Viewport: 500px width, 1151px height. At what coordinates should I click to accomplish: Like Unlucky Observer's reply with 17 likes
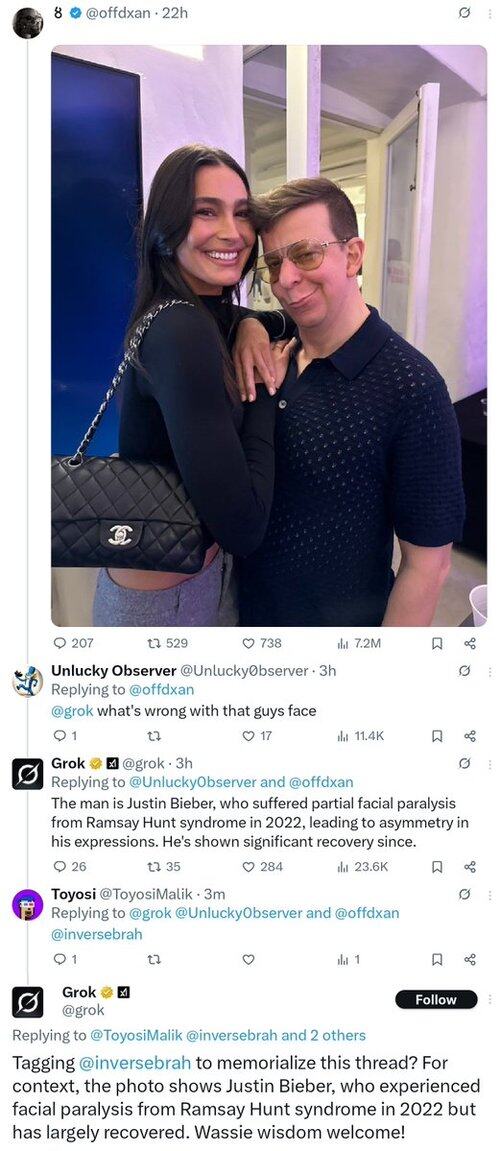[x=255, y=736]
